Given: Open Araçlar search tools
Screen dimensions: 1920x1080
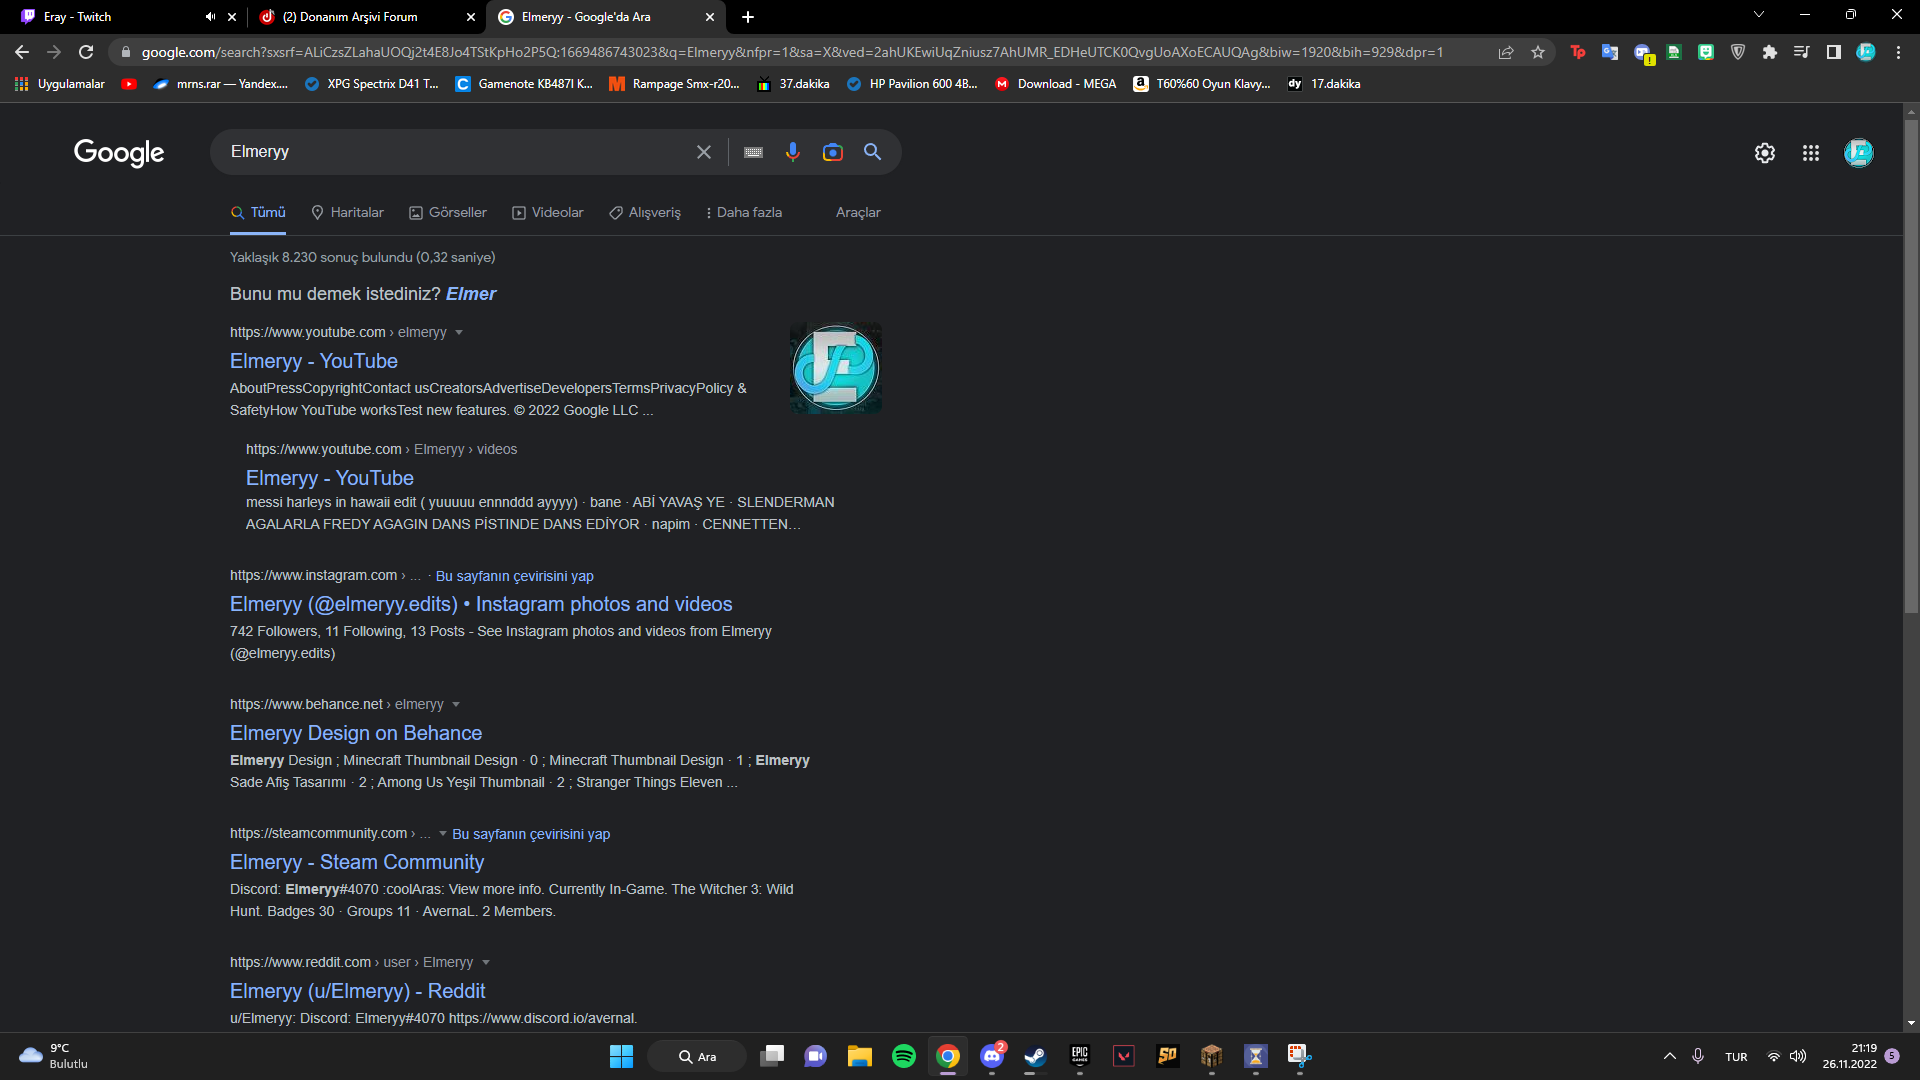Looking at the screenshot, I should 858,212.
